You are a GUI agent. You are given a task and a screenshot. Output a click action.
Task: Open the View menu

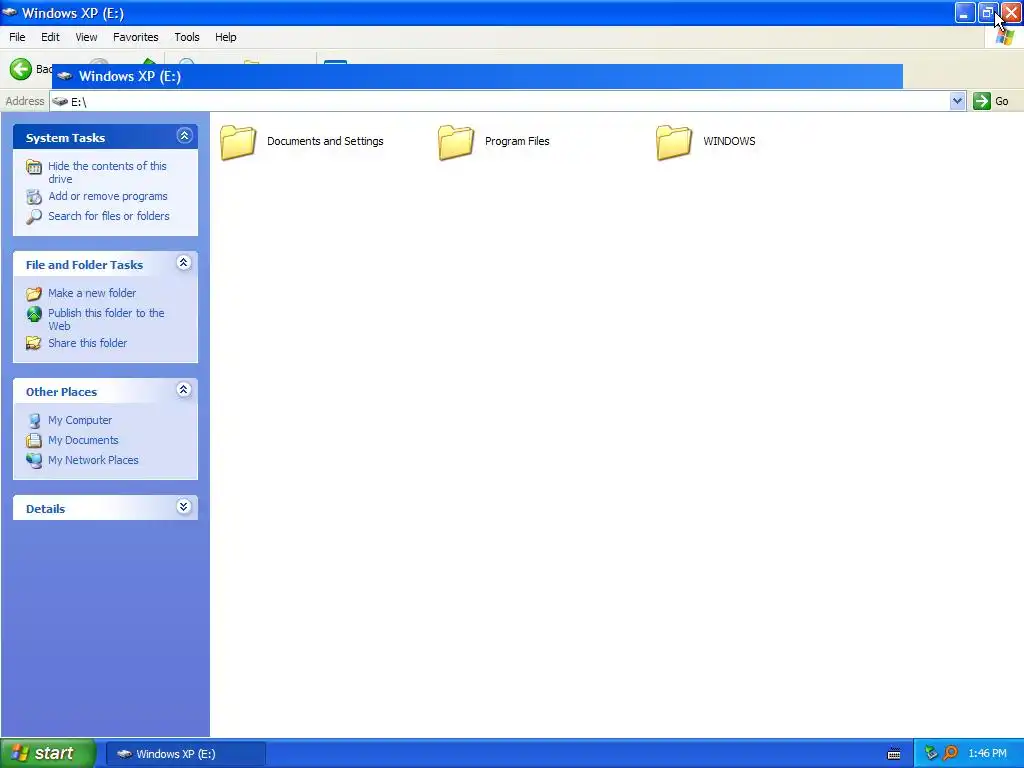86,37
